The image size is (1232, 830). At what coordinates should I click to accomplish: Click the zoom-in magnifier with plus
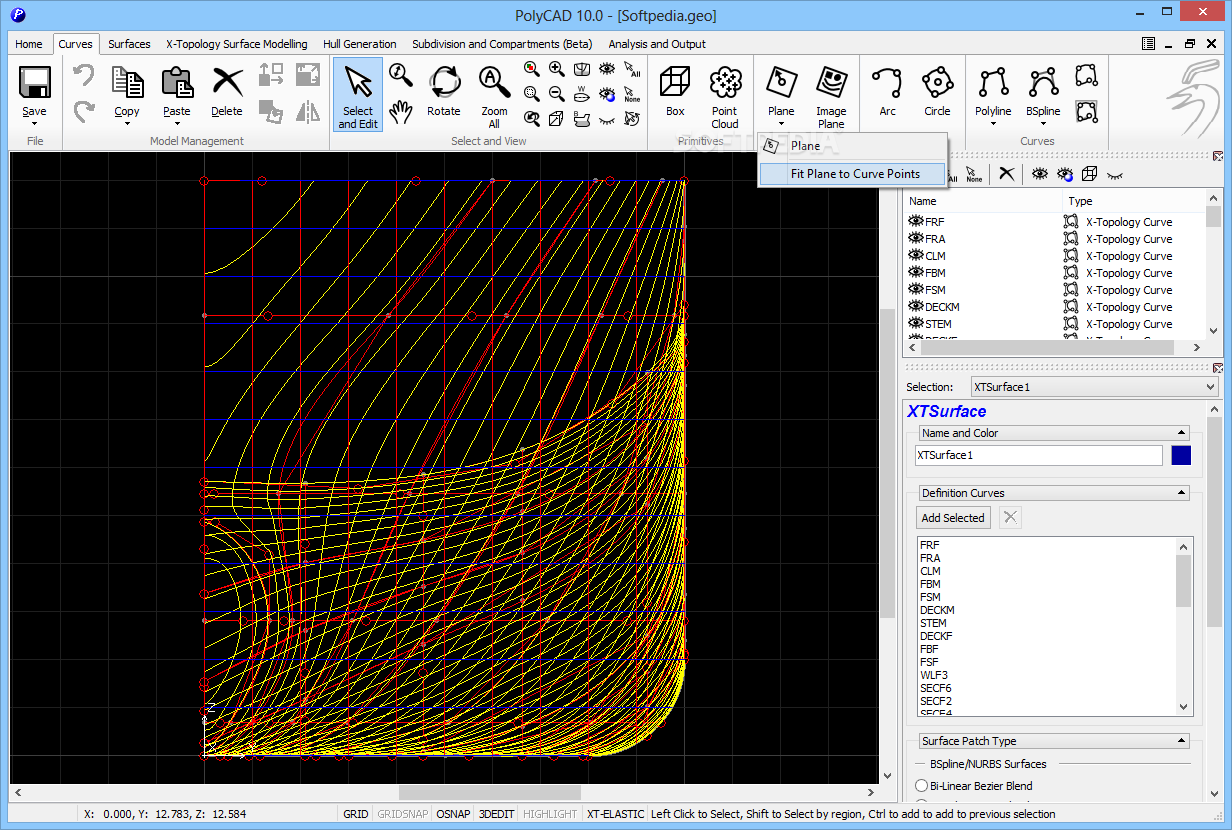[557, 69]
